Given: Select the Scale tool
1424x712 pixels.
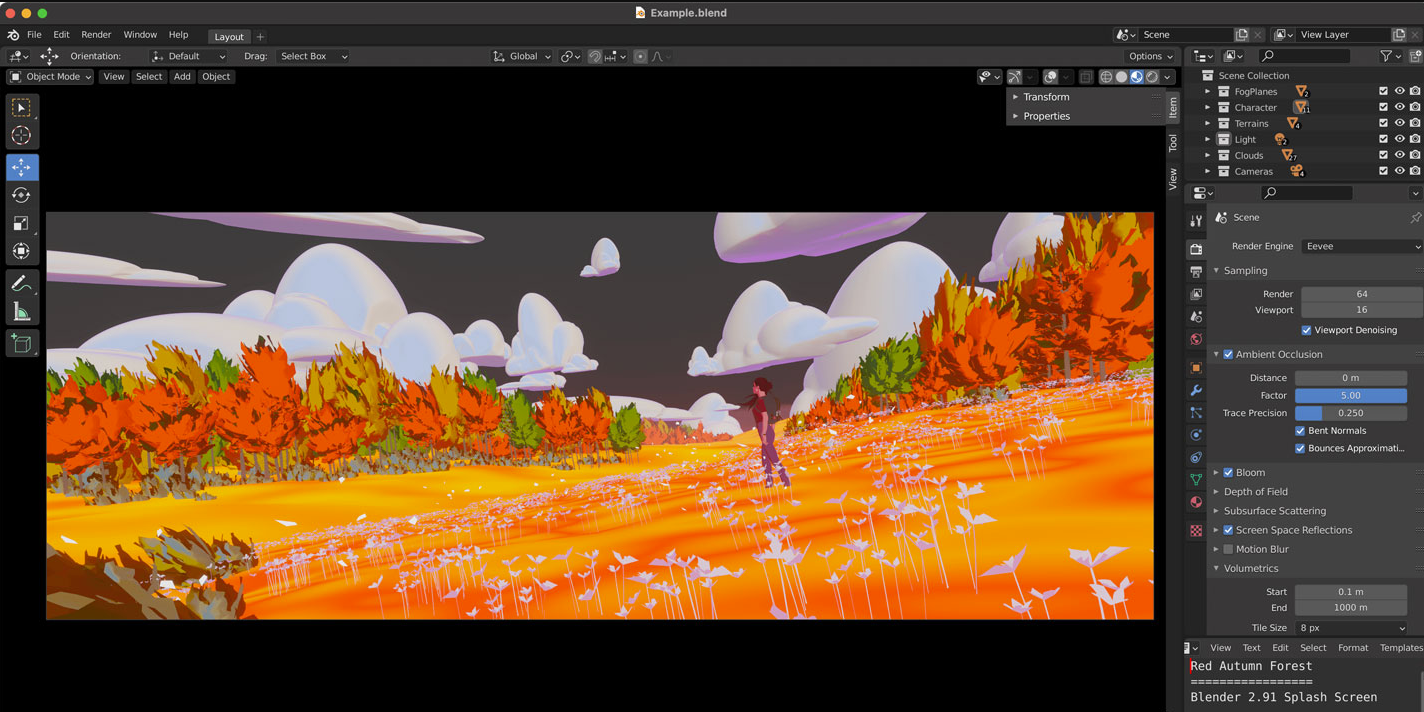Looking at the screenshot, I should (x=21, y=223).
